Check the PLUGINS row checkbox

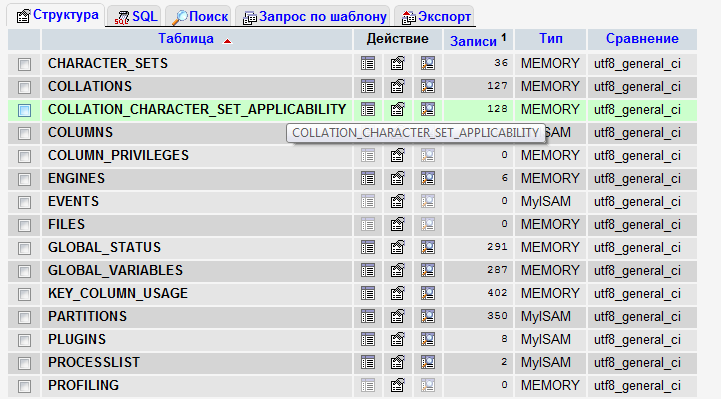24,340
